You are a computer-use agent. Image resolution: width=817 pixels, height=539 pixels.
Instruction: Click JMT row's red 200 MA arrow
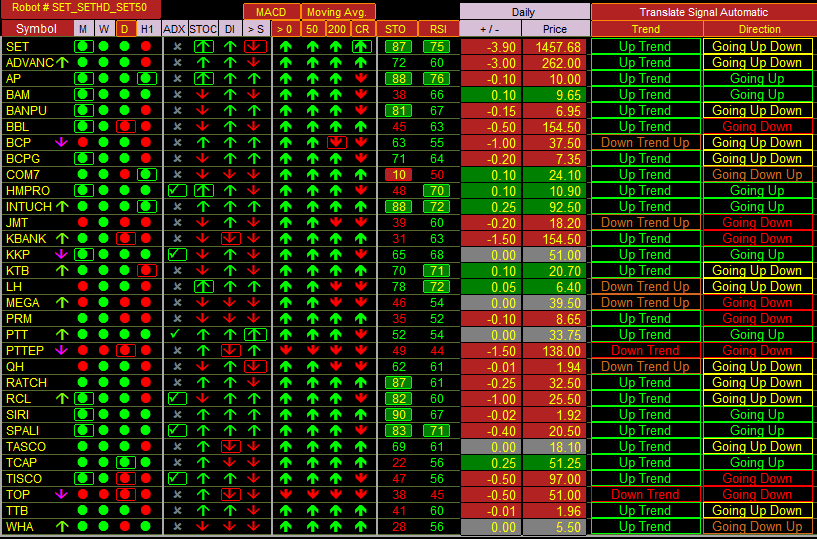pos(336,223)
